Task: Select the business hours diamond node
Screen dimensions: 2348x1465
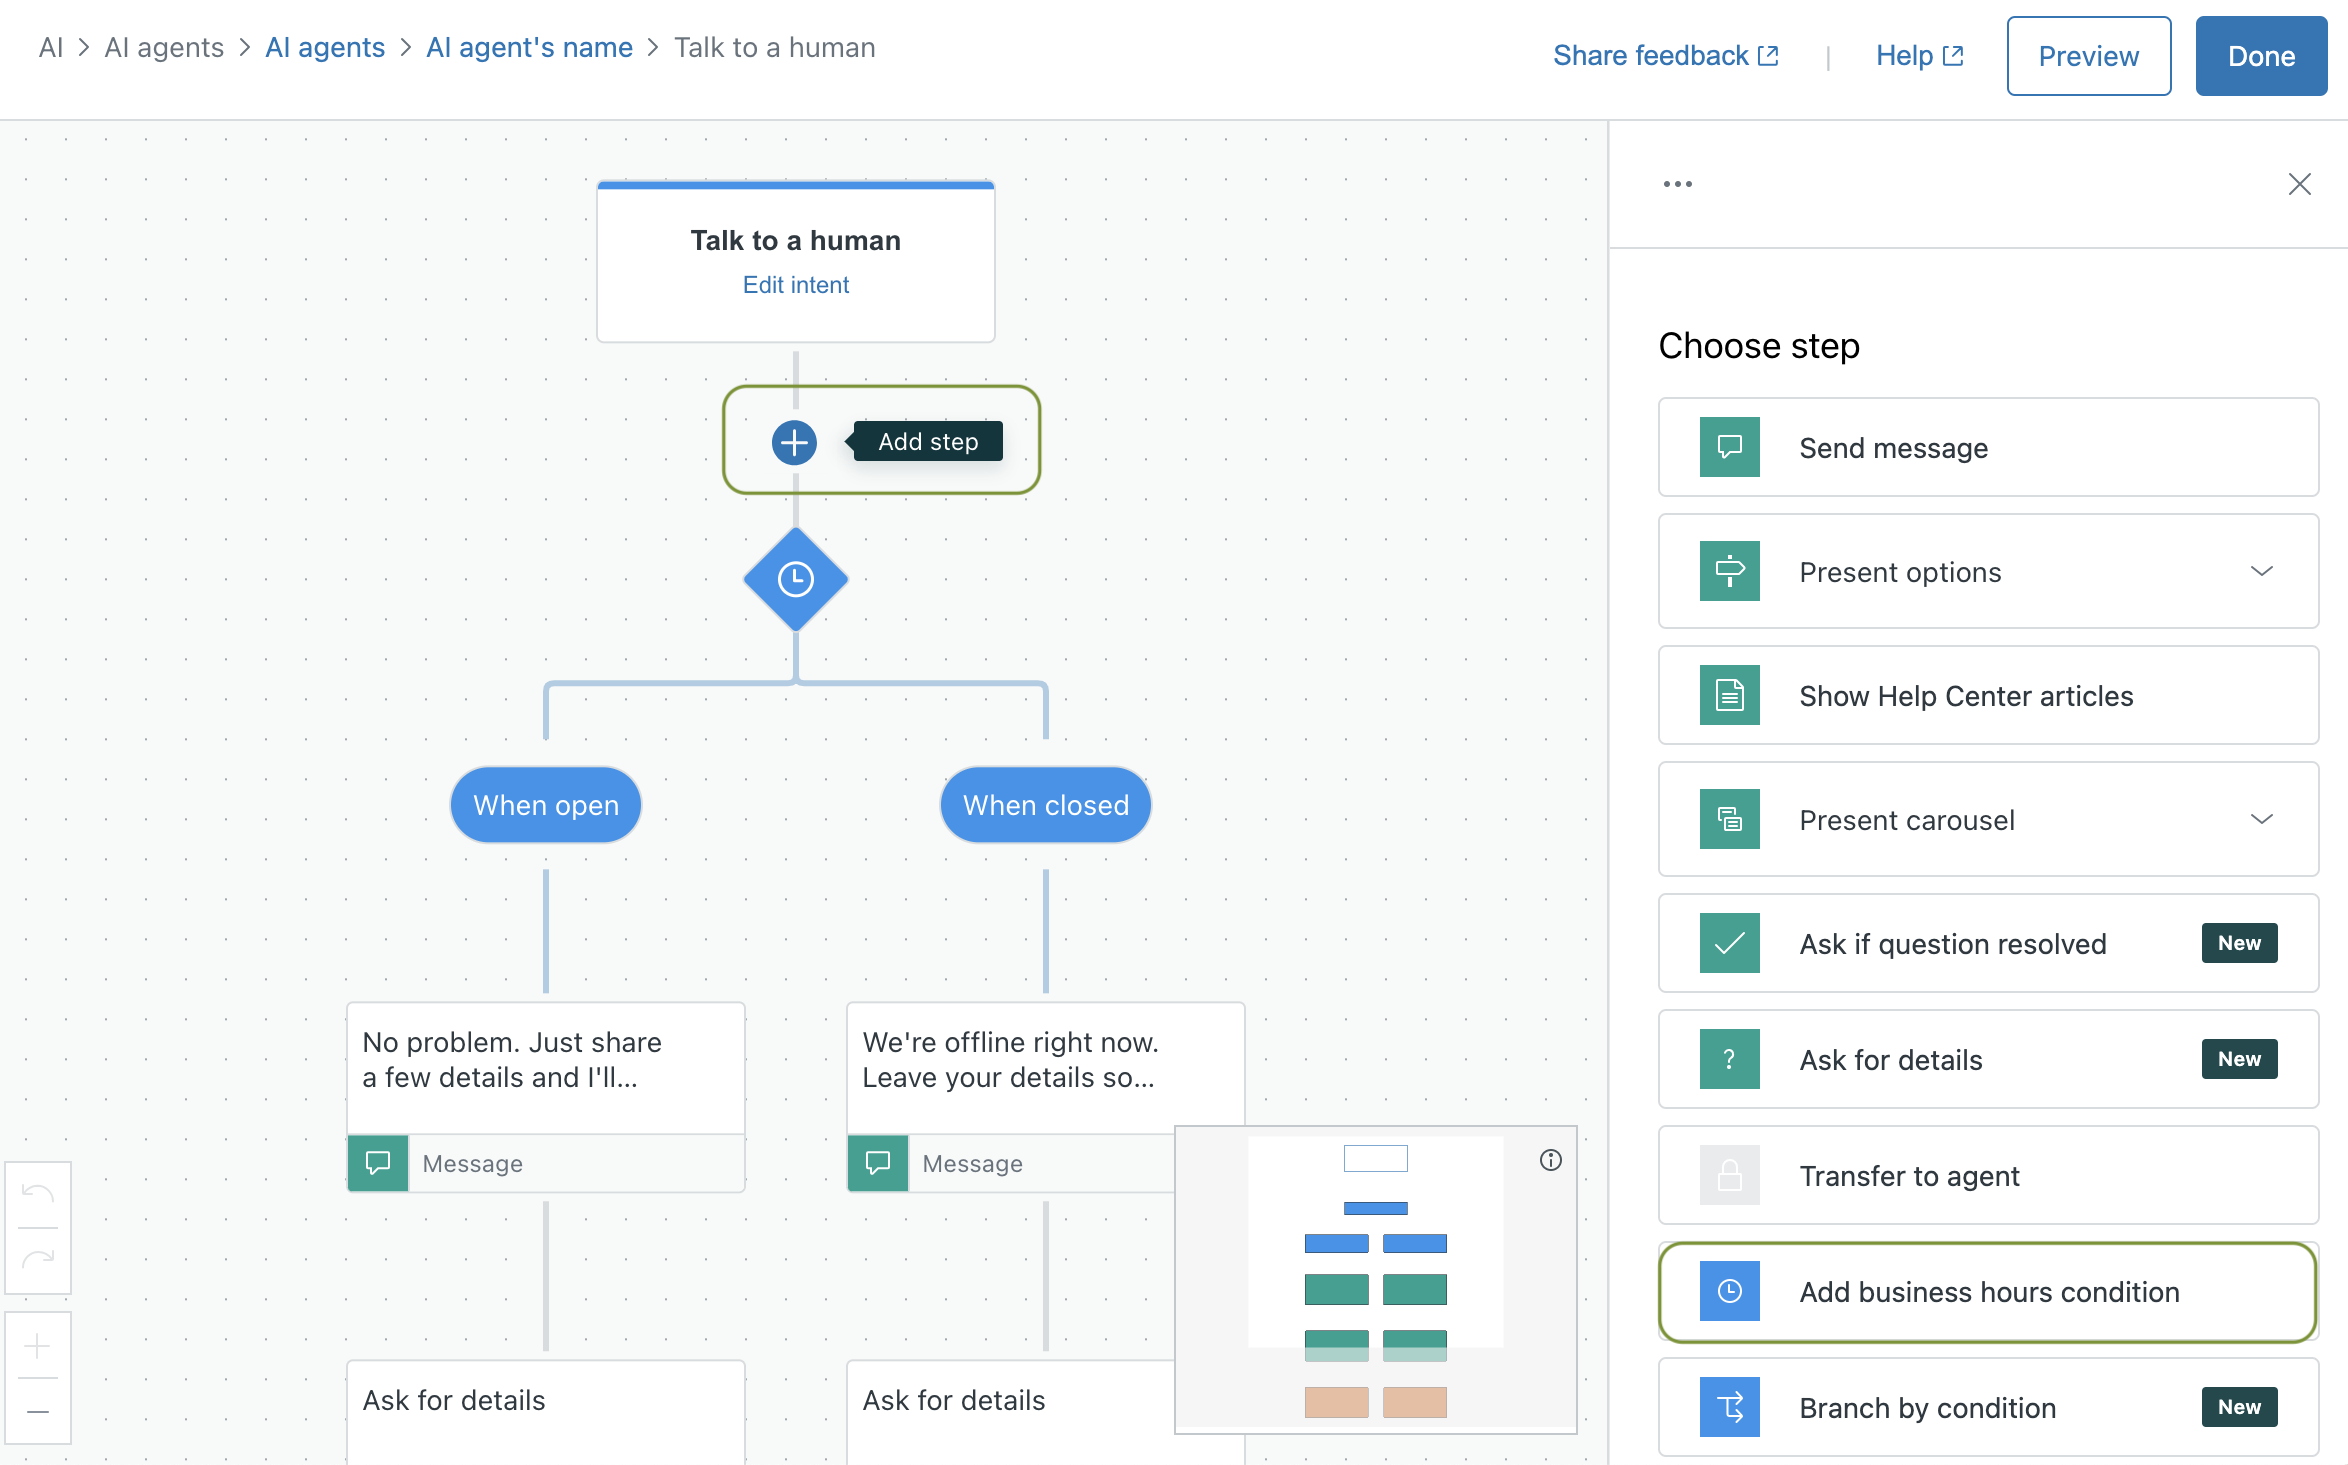Action: [x=796, y=579]
